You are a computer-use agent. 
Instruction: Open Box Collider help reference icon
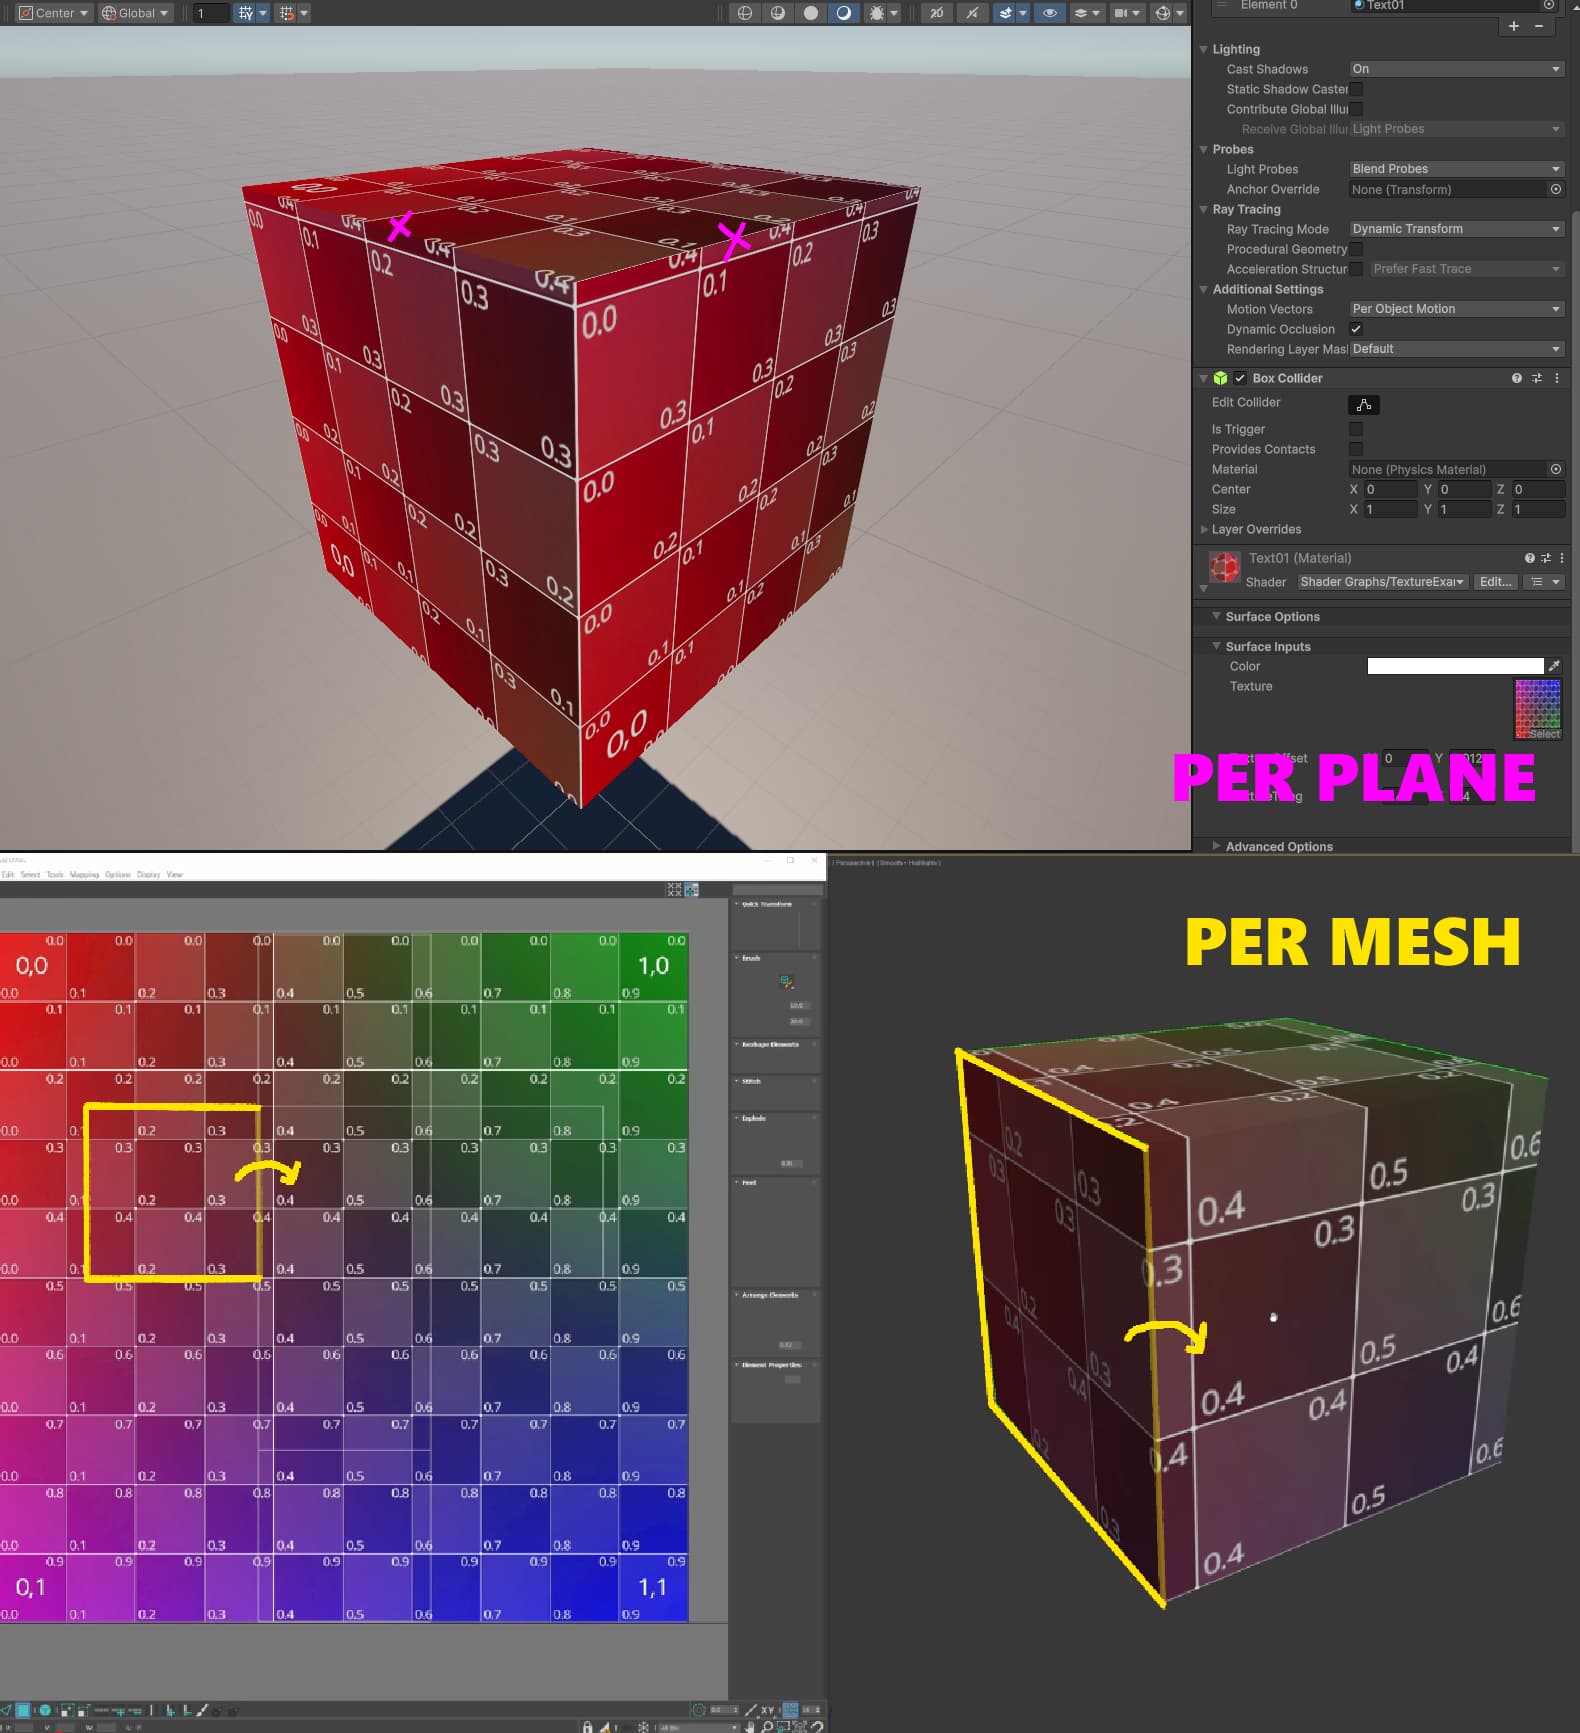tap(1517, 378)
